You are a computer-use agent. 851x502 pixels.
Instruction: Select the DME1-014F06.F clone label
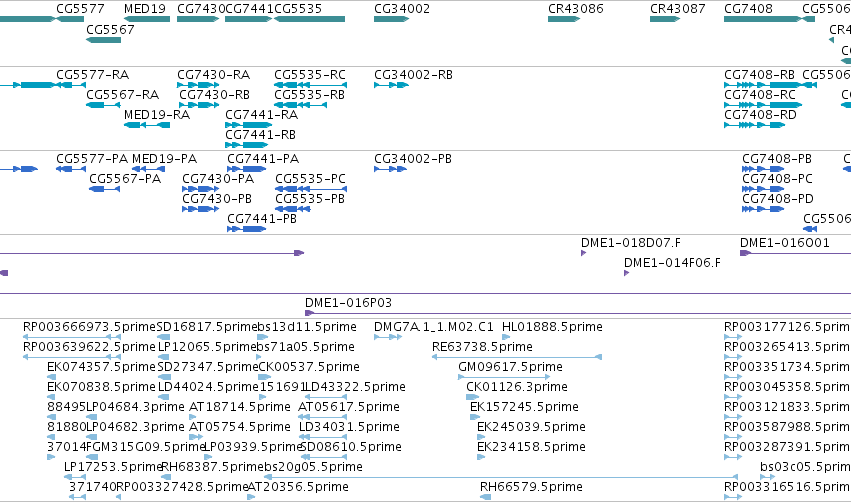click(672, 263)
